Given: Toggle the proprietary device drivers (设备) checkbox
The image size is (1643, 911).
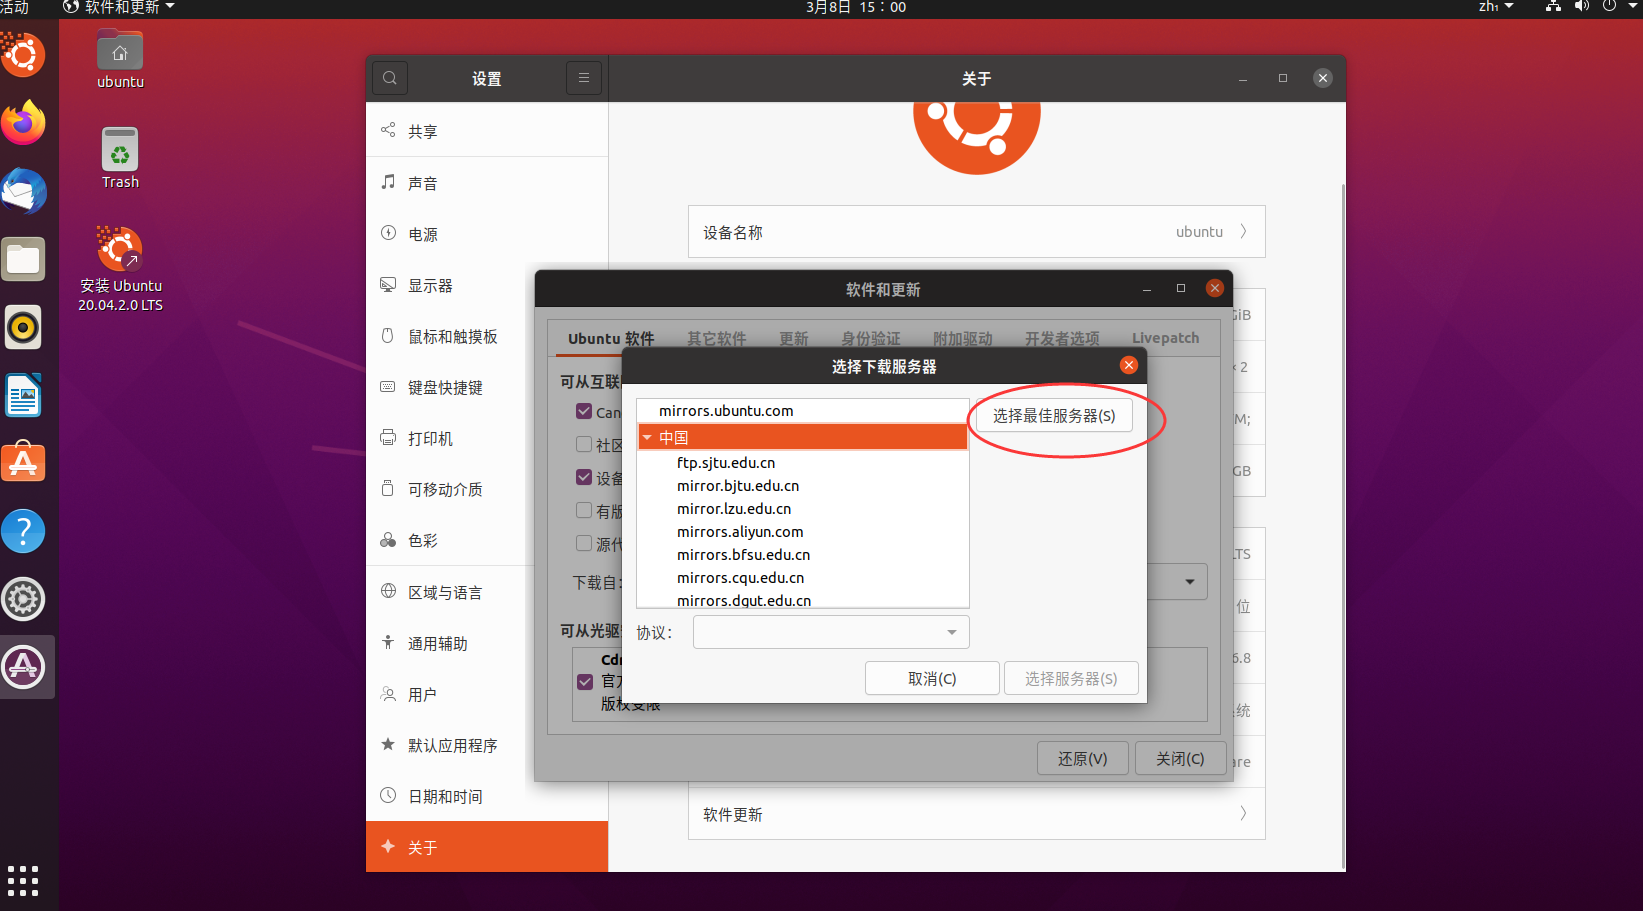Looking at the screenshot, I should pyautogui.click(x=584, y=477).
